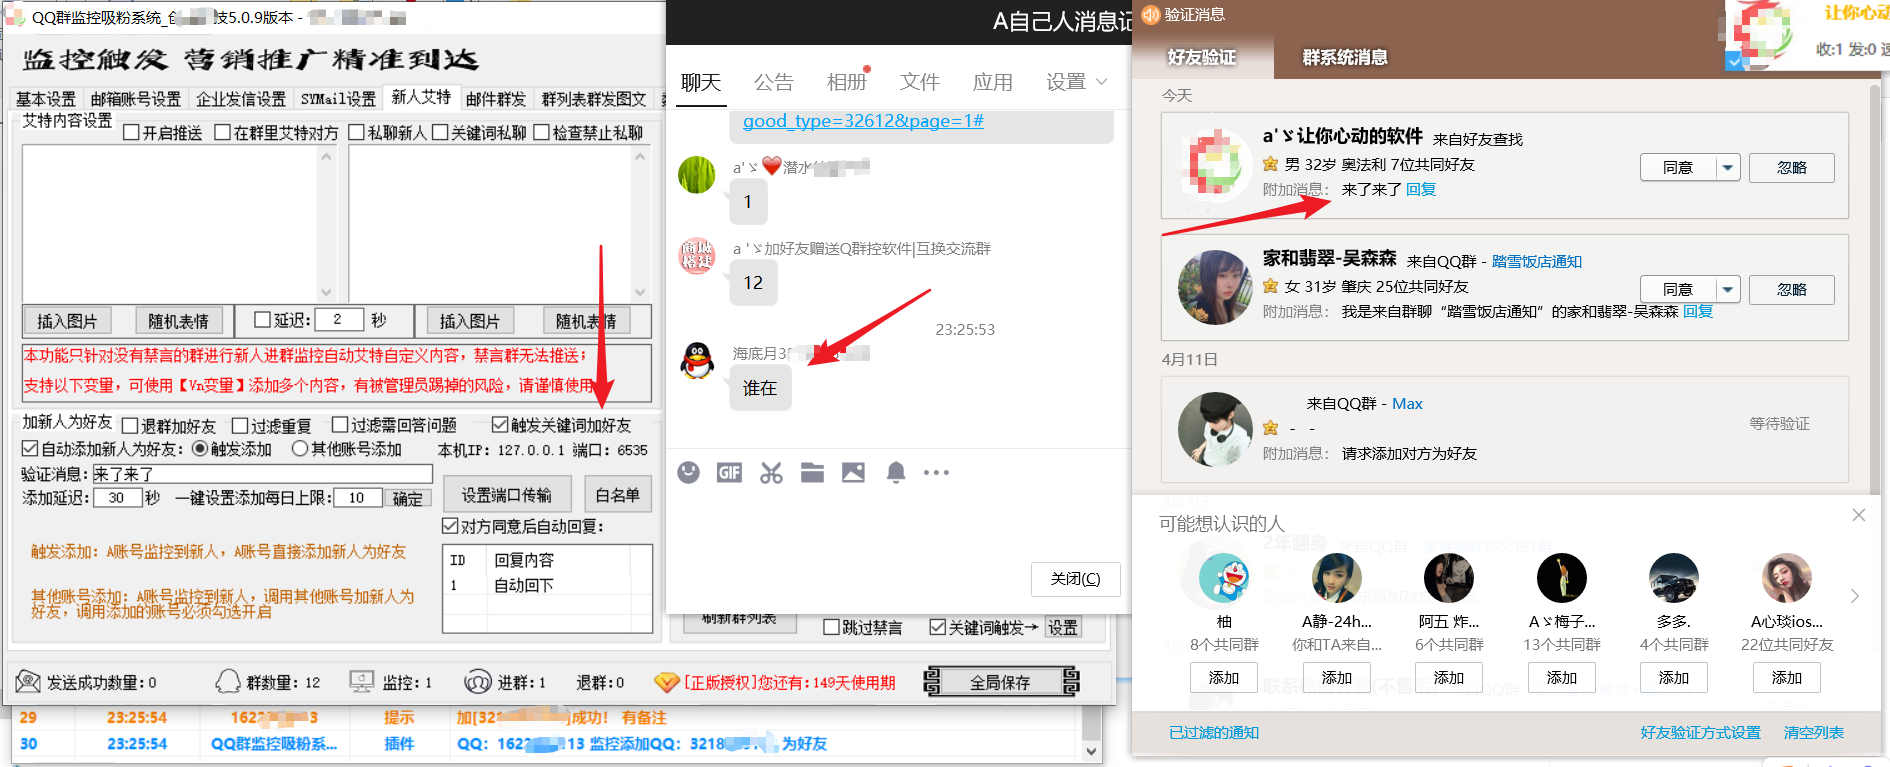
Task: Show next page of suggested contacts
Action: (x=1855, y=596)
